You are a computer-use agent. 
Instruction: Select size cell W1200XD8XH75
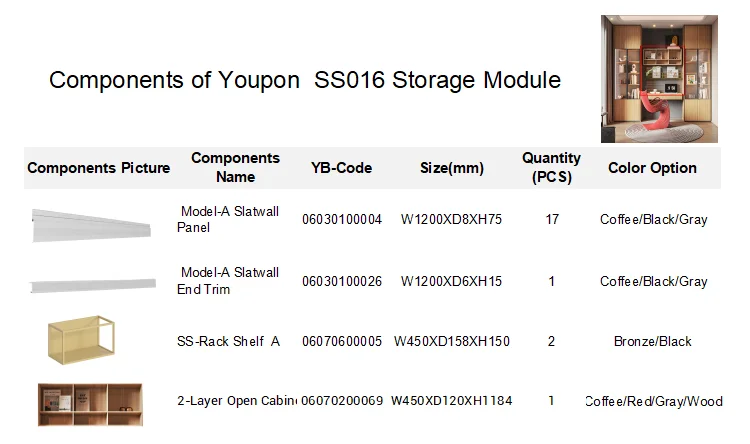(452, 220)
